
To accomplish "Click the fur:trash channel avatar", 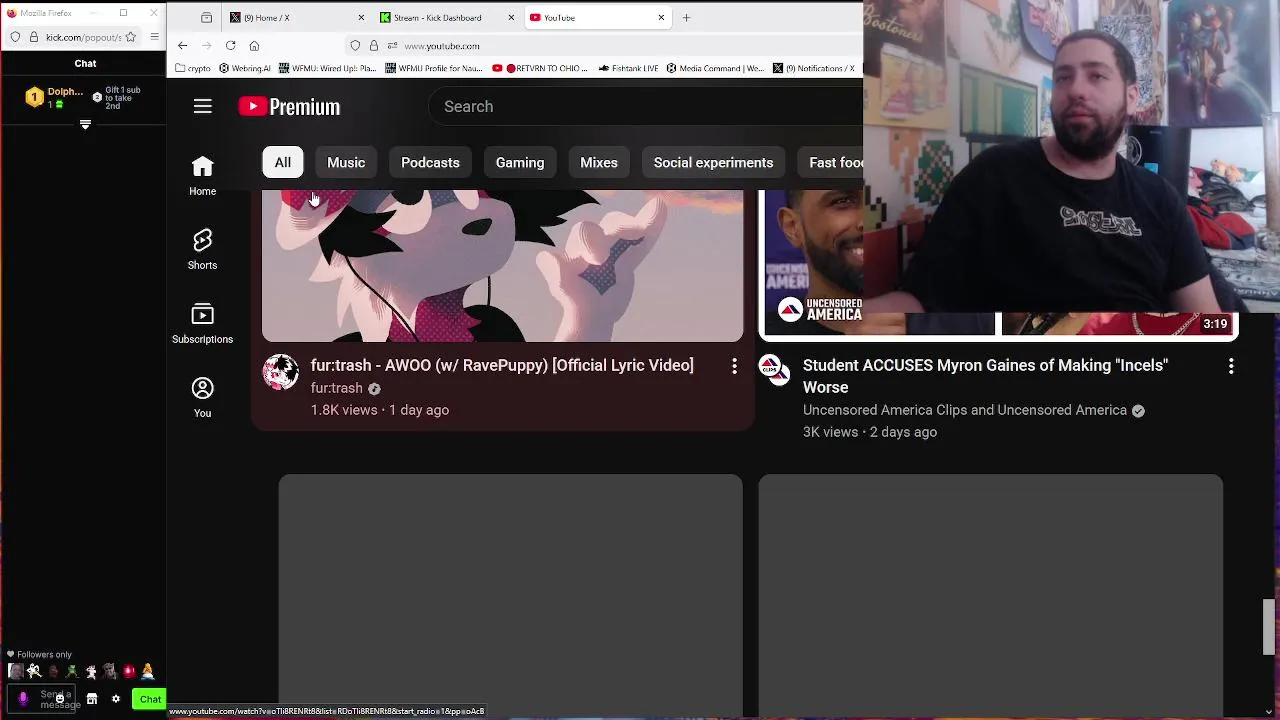I will pyautogui.click(x=280, y=372).
